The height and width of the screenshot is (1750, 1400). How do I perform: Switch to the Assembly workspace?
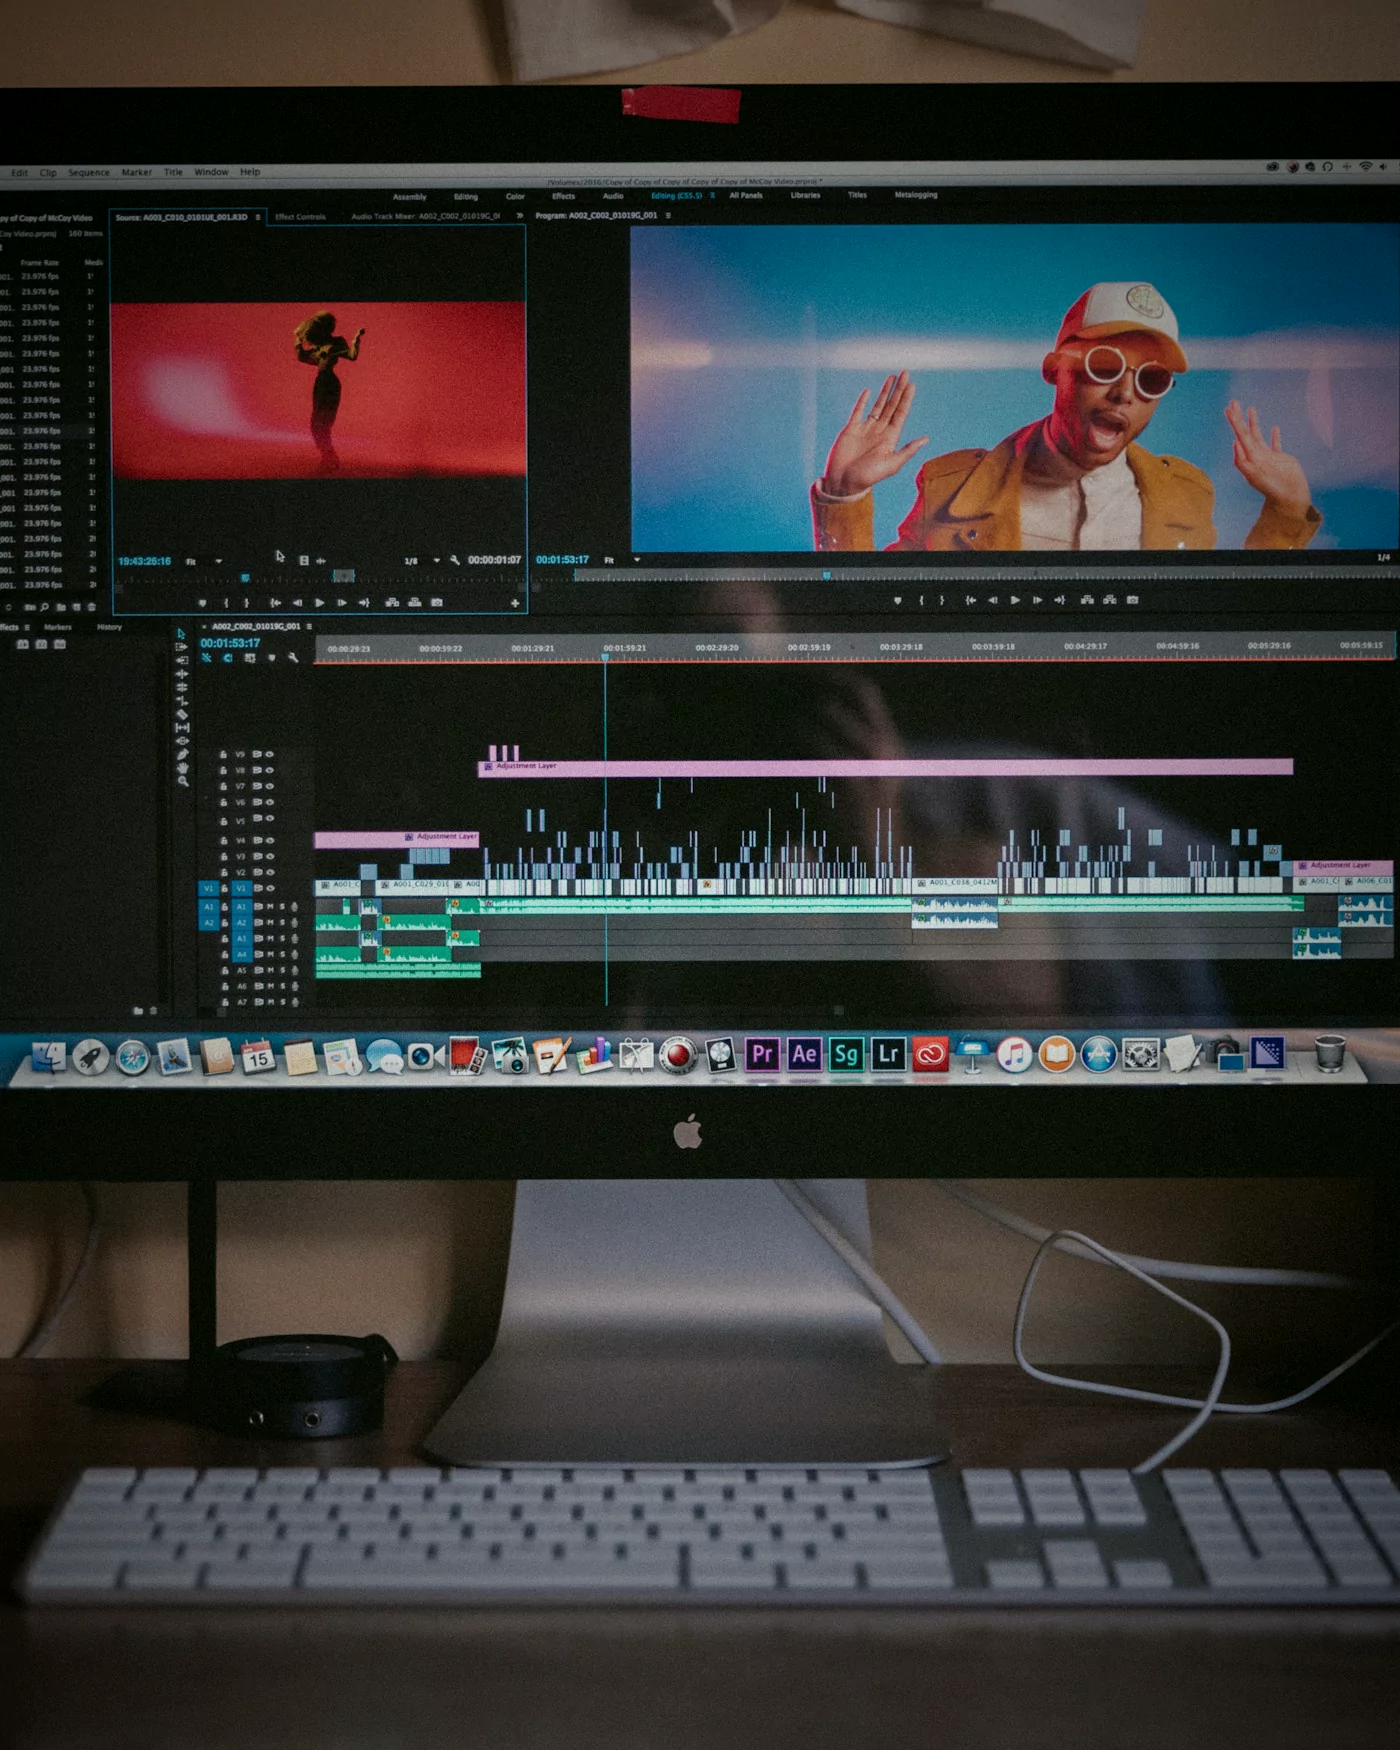pos(409,197)
